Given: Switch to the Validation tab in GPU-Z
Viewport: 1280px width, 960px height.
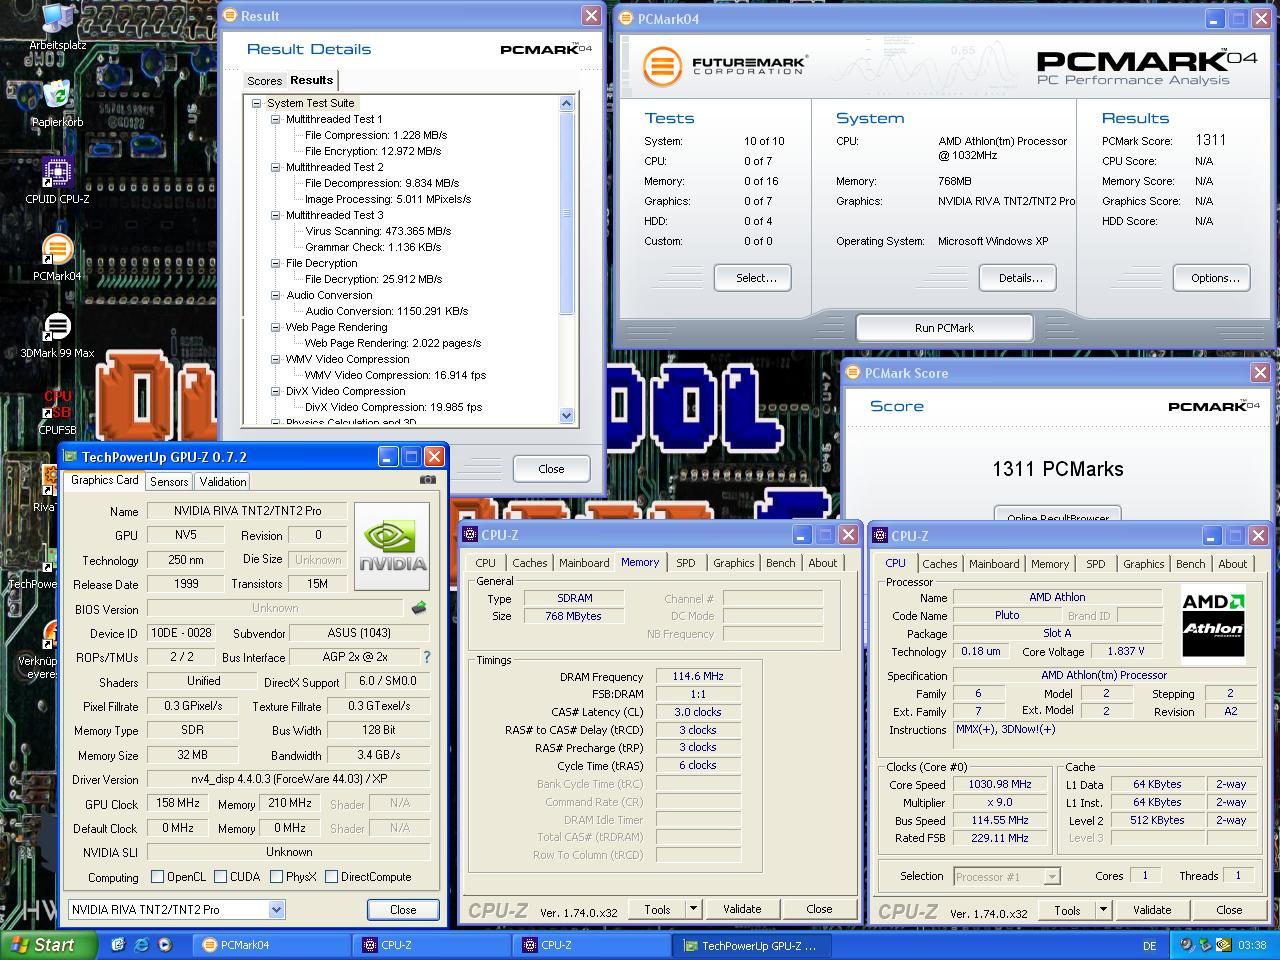Looking at the screenshot, I should click(223, 481).
